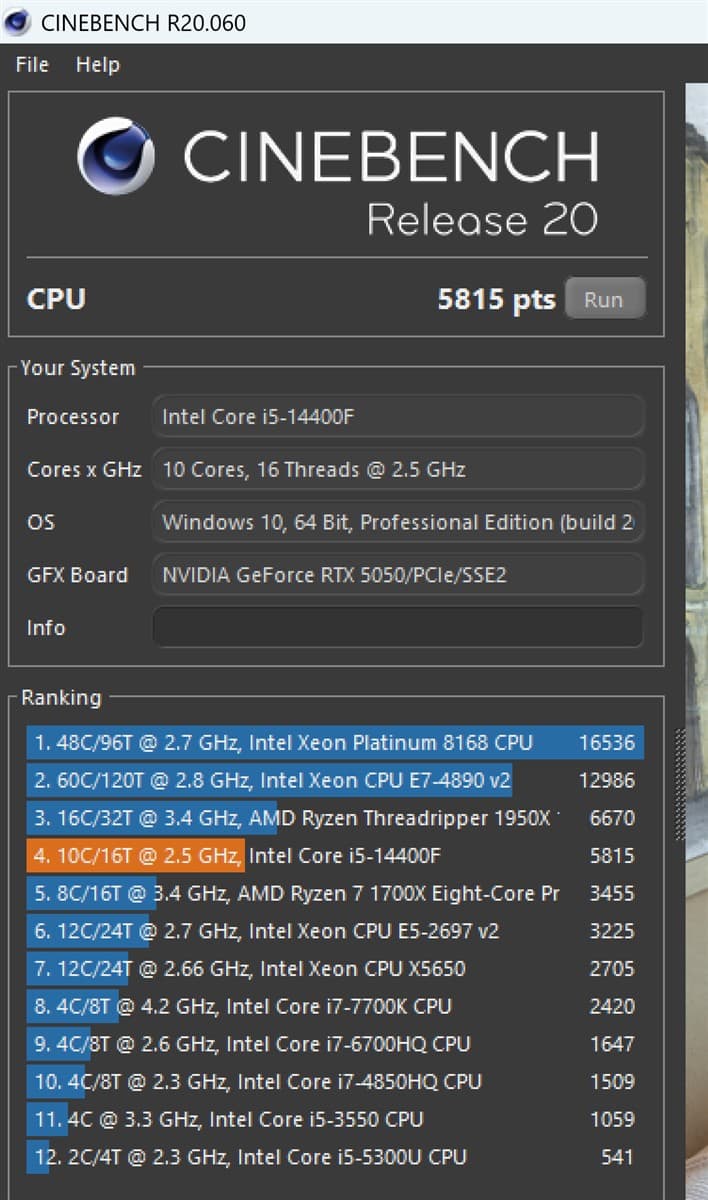
Task: Click the GFX Board field with RTX 5050
Action: point(397,575)
